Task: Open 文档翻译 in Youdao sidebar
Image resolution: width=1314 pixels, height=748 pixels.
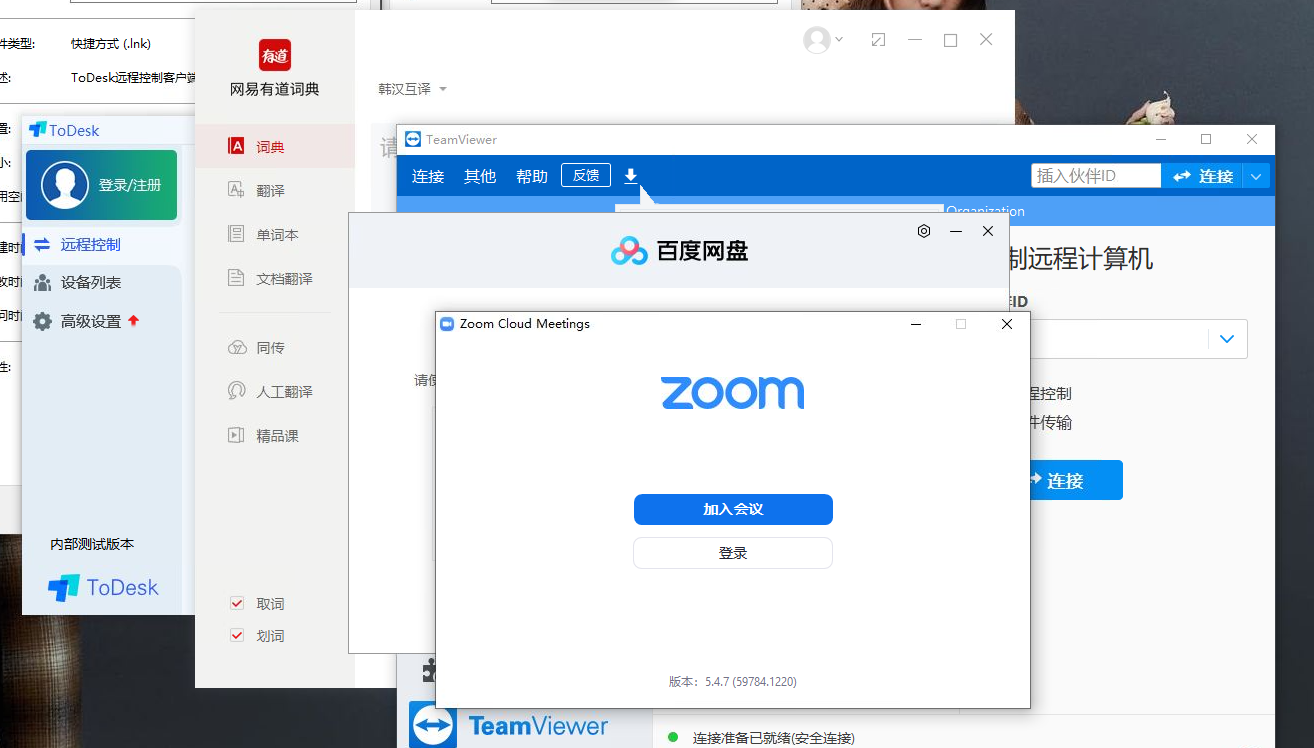Action: 284,278
